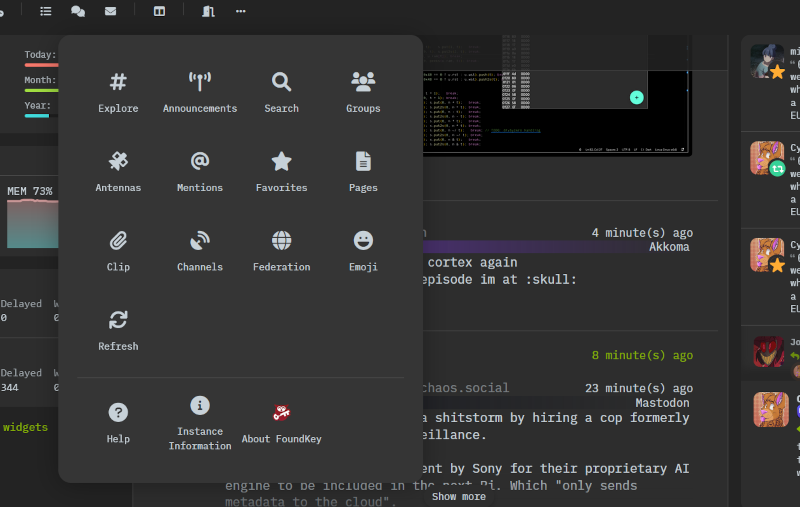Viewport: 800px width, 507px height.
Task: Click the list icon in top bar
Action: 45,11
